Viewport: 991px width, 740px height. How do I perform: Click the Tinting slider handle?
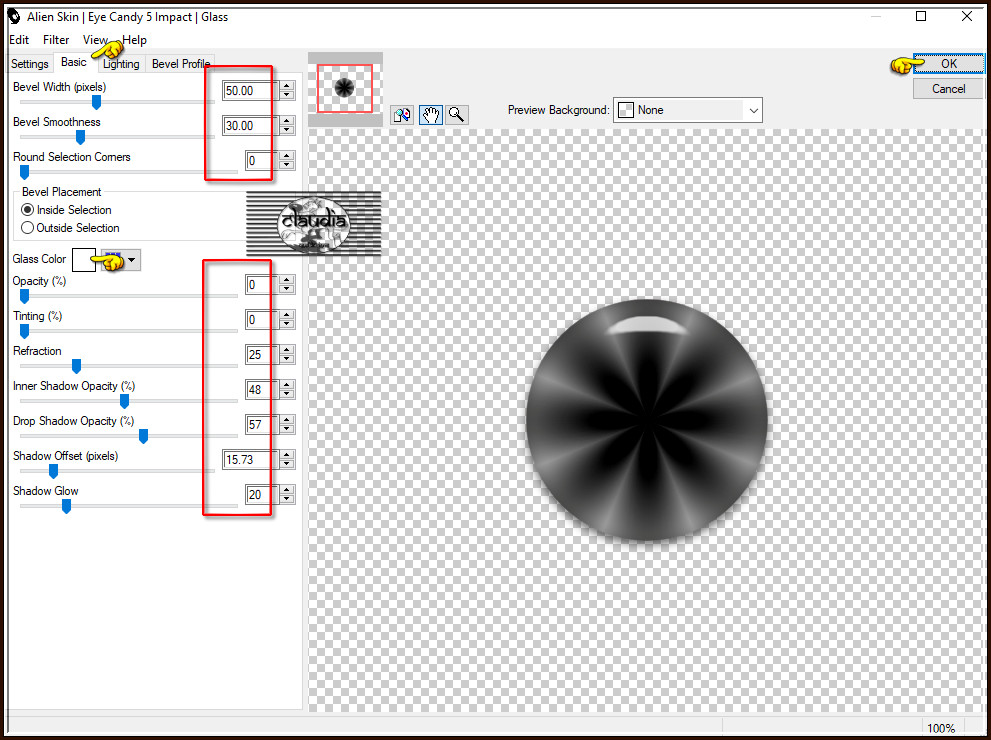click(x=25, y=331)
